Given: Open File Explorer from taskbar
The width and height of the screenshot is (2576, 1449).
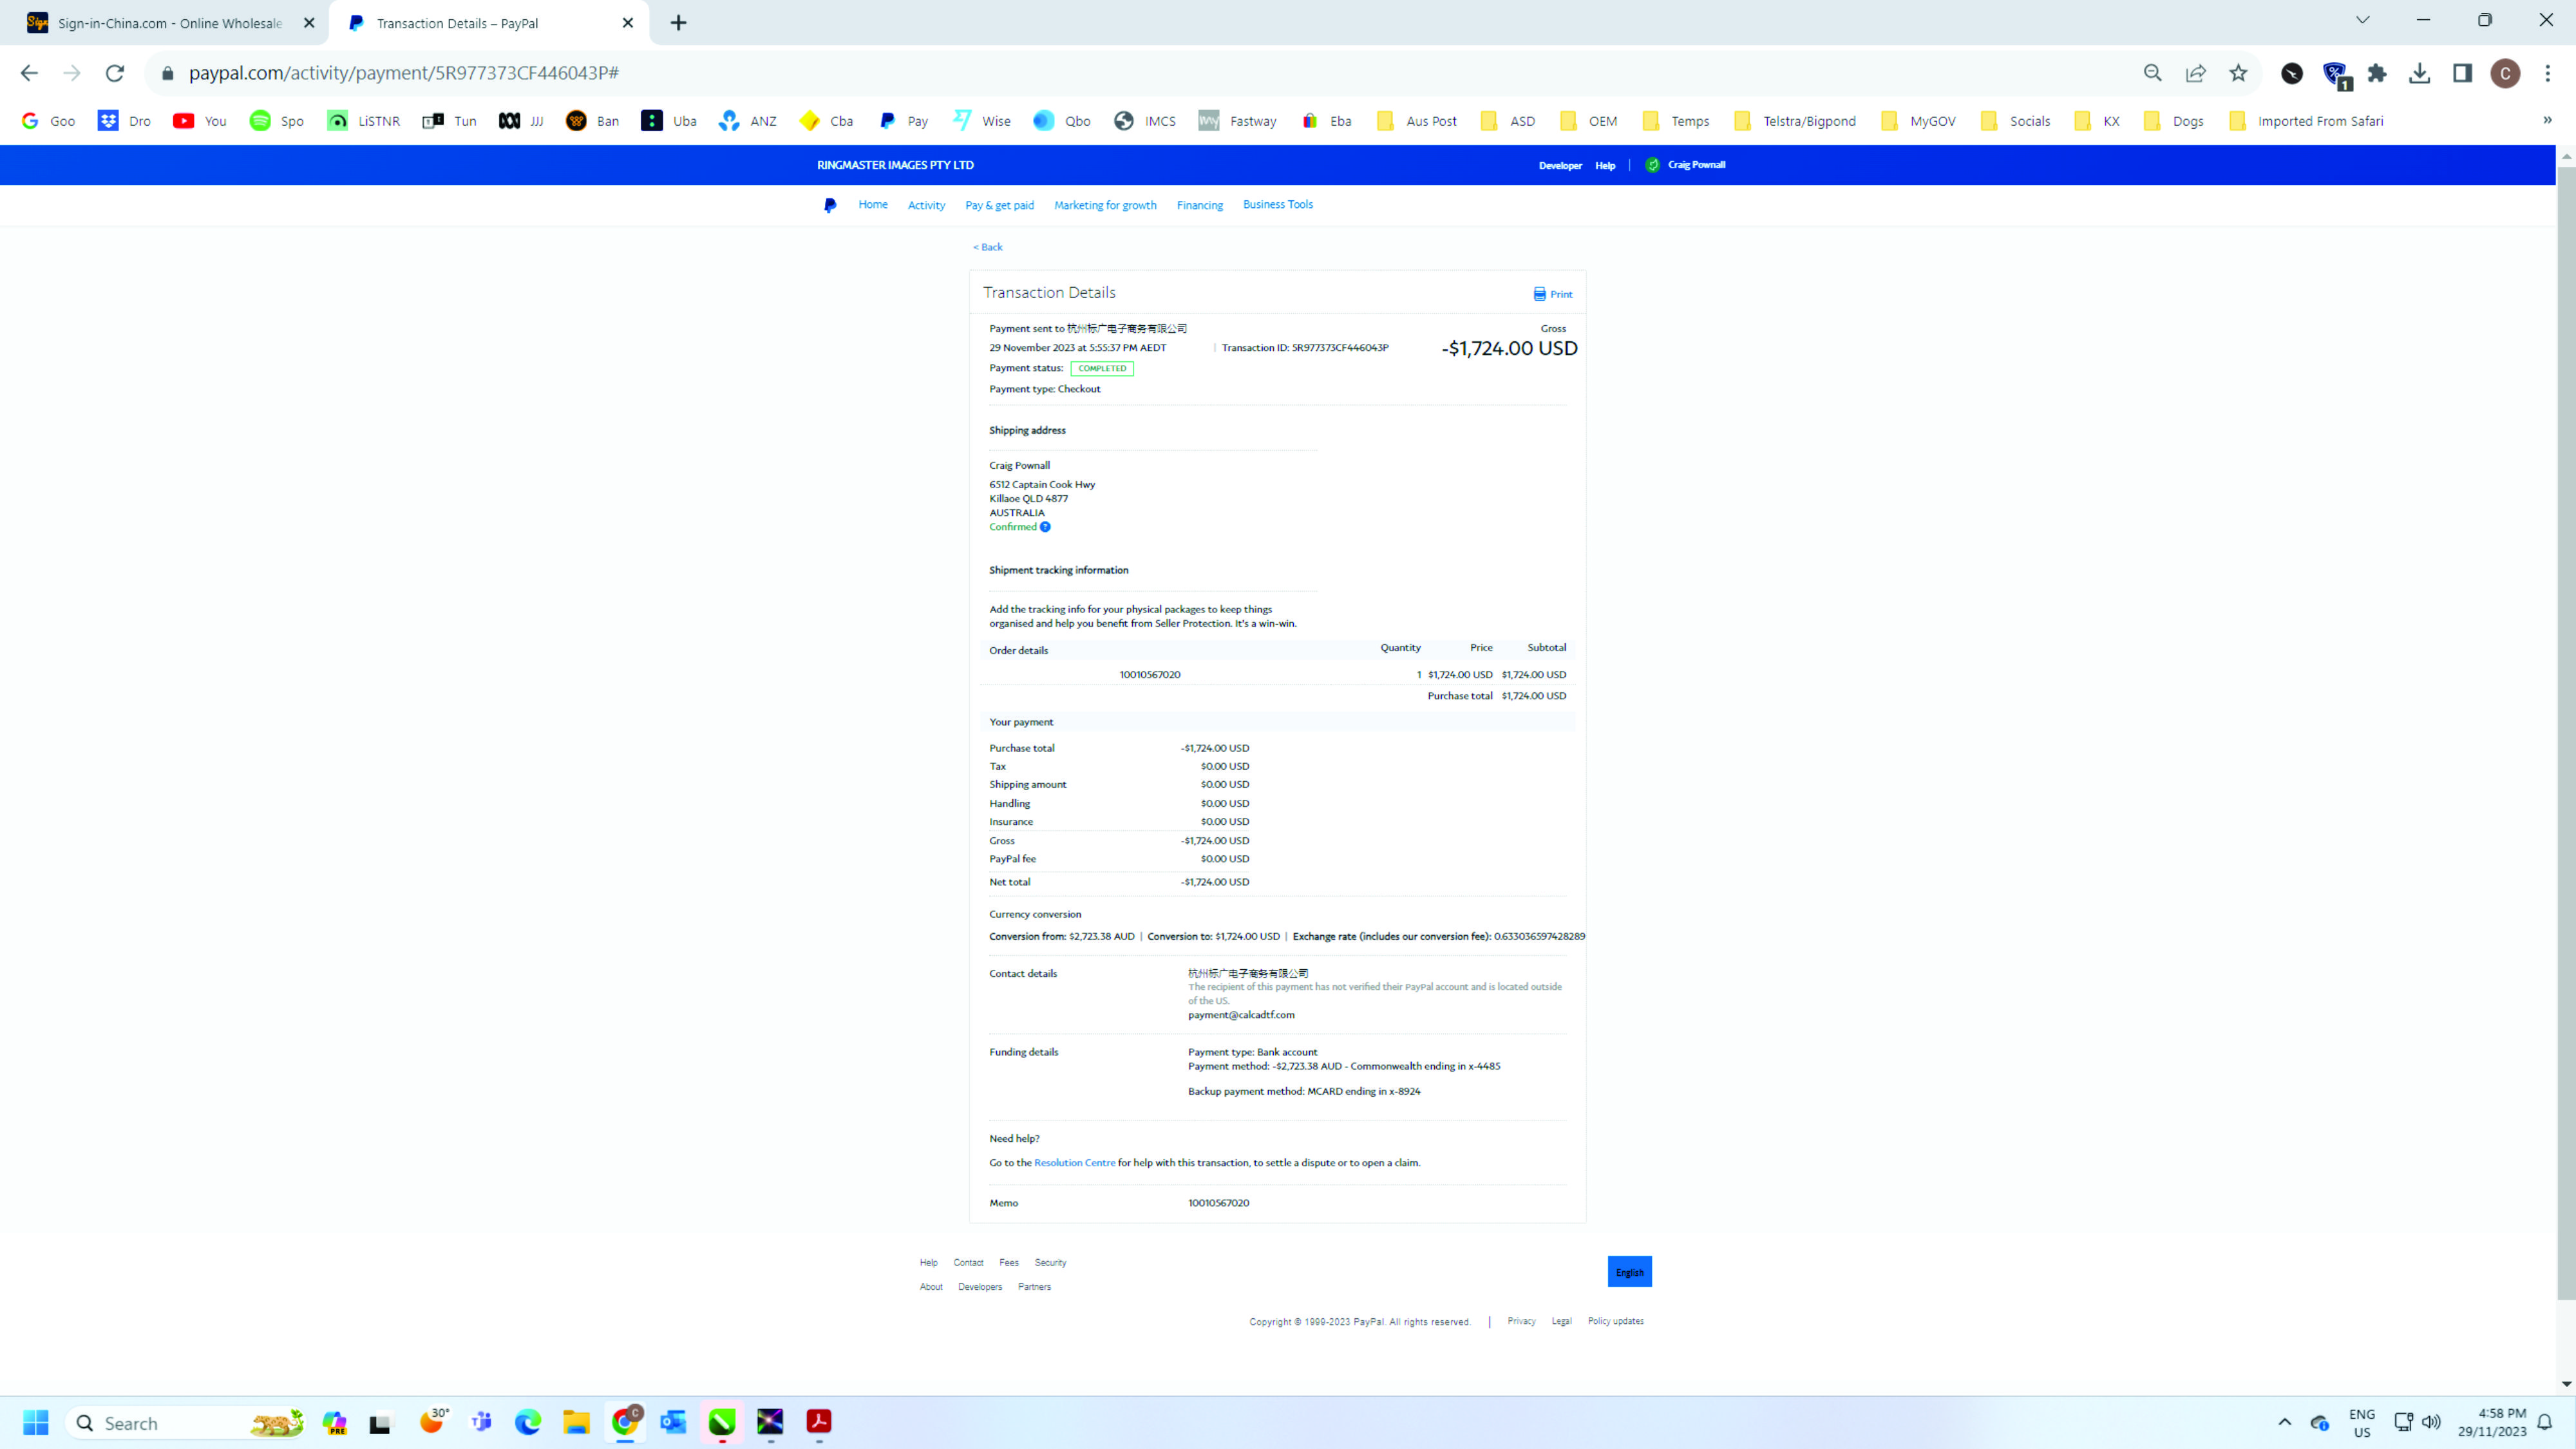Looking at the screenshot, I should pos(576,1422).
